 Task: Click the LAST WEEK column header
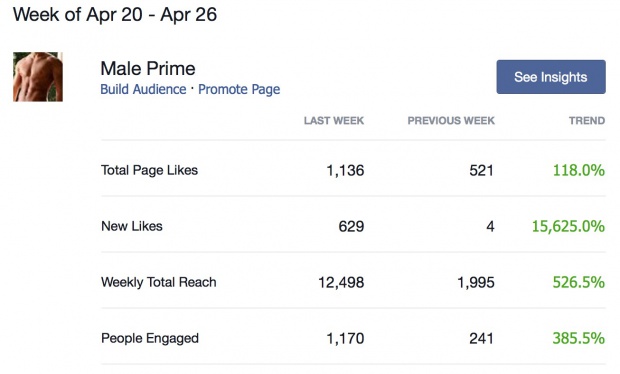(334, 121)
